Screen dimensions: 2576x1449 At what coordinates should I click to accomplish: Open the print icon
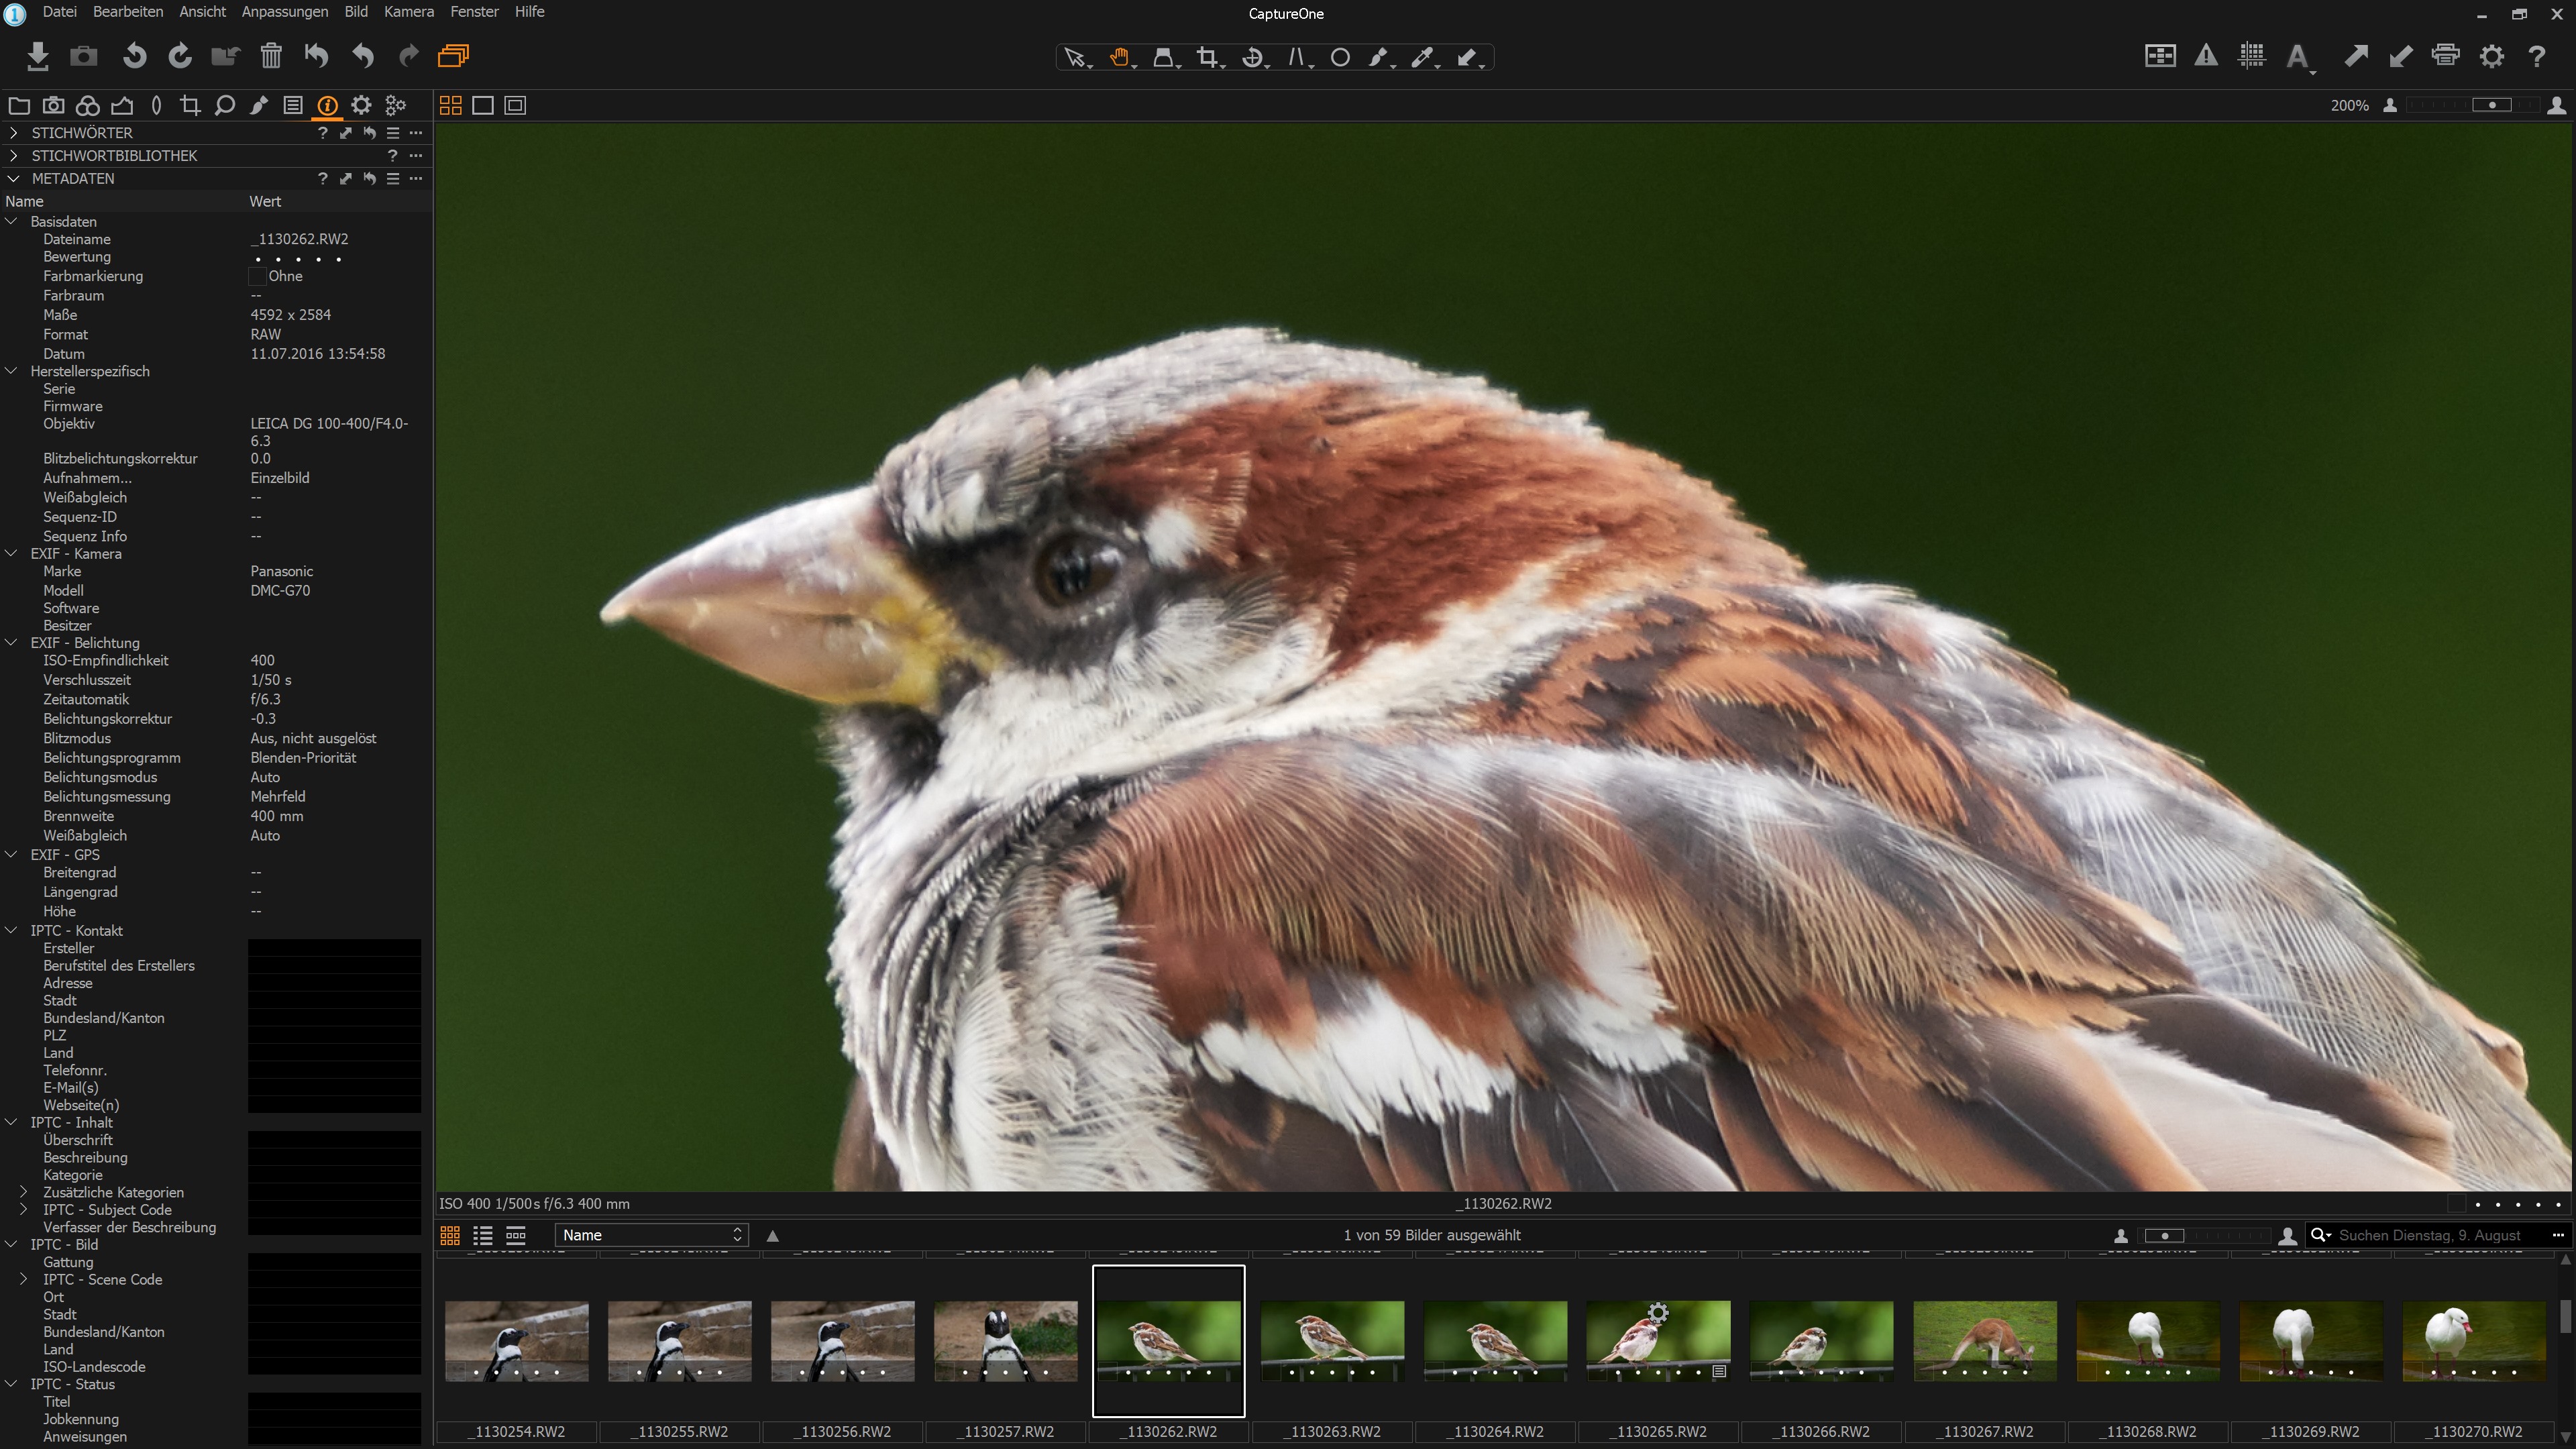(x=2445, y=57)
